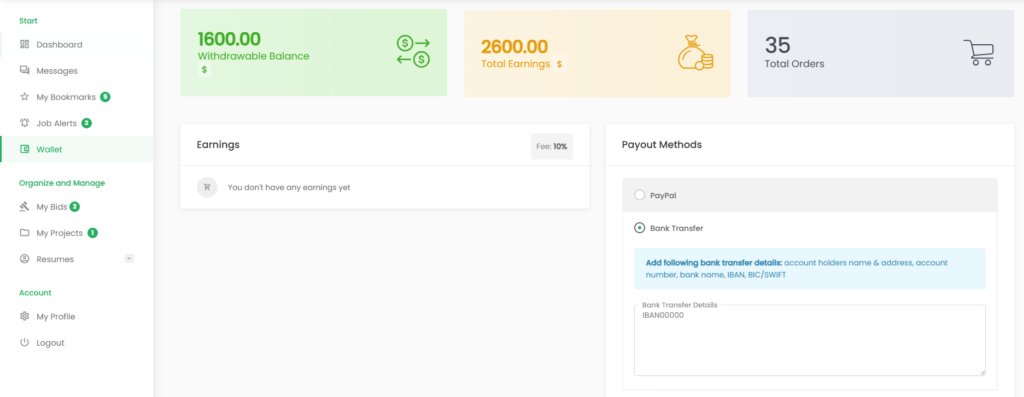Click the Resumes person icon
Image resolution: width=1024 pixels, height=397 pixels.
pos(25,259)
